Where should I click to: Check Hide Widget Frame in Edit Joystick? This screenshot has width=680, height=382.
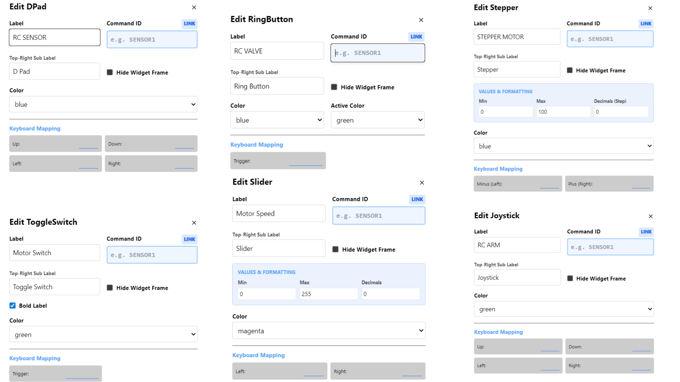click(570, 278)
